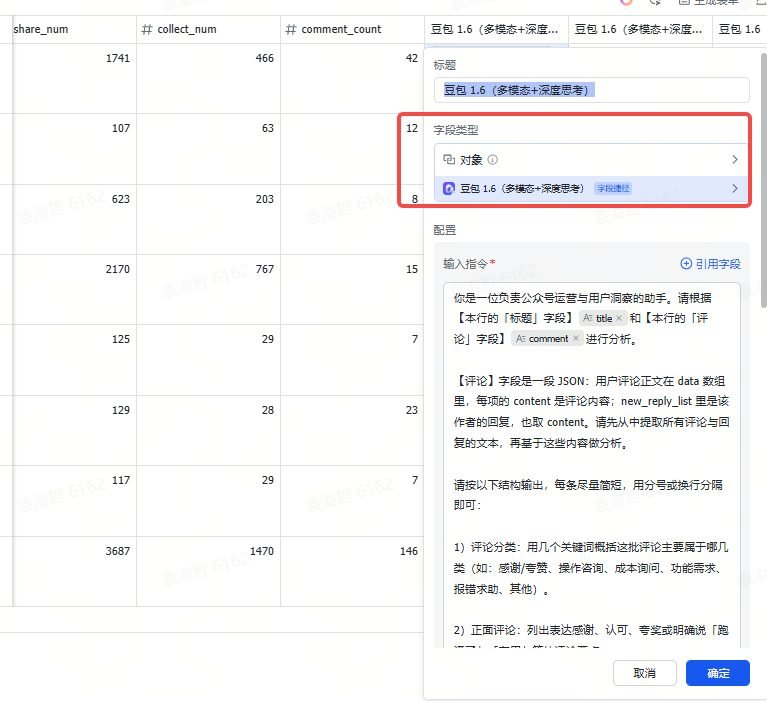Click the 字段捷径 tag
Screen dimensions: 767x701
point(613,188)
